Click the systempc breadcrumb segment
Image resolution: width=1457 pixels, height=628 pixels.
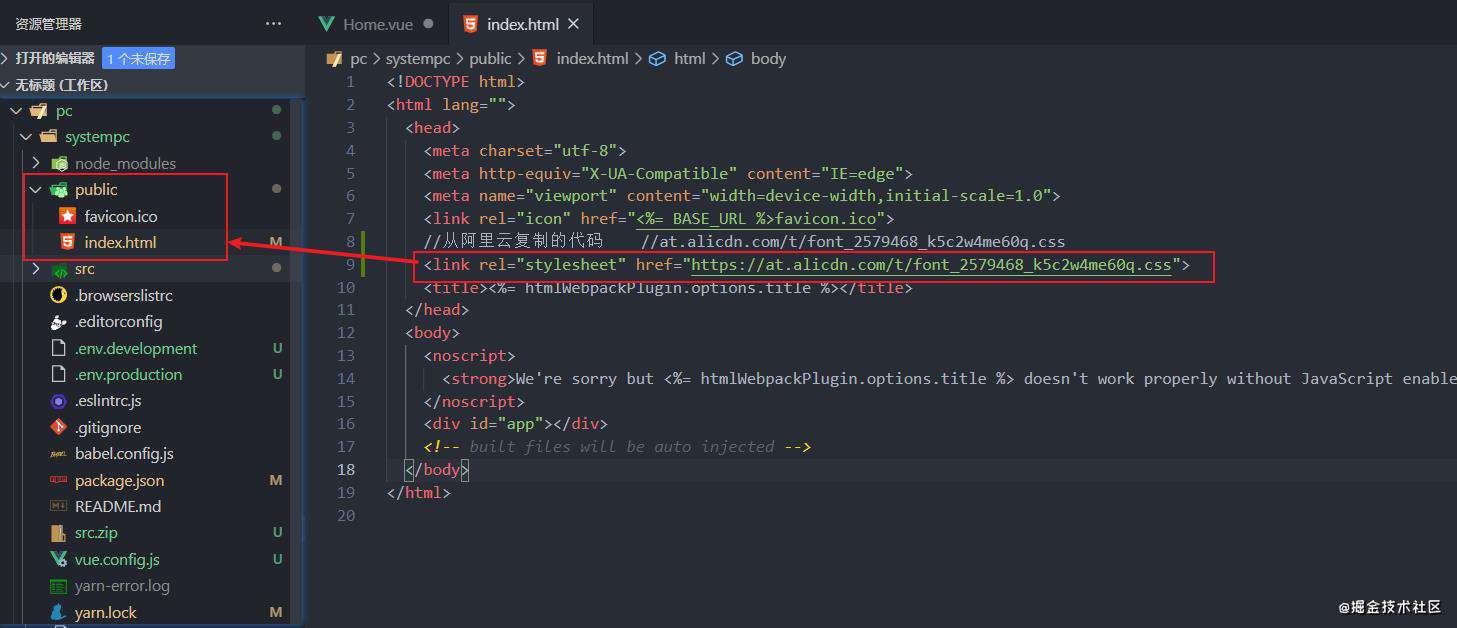pos(418,59)
